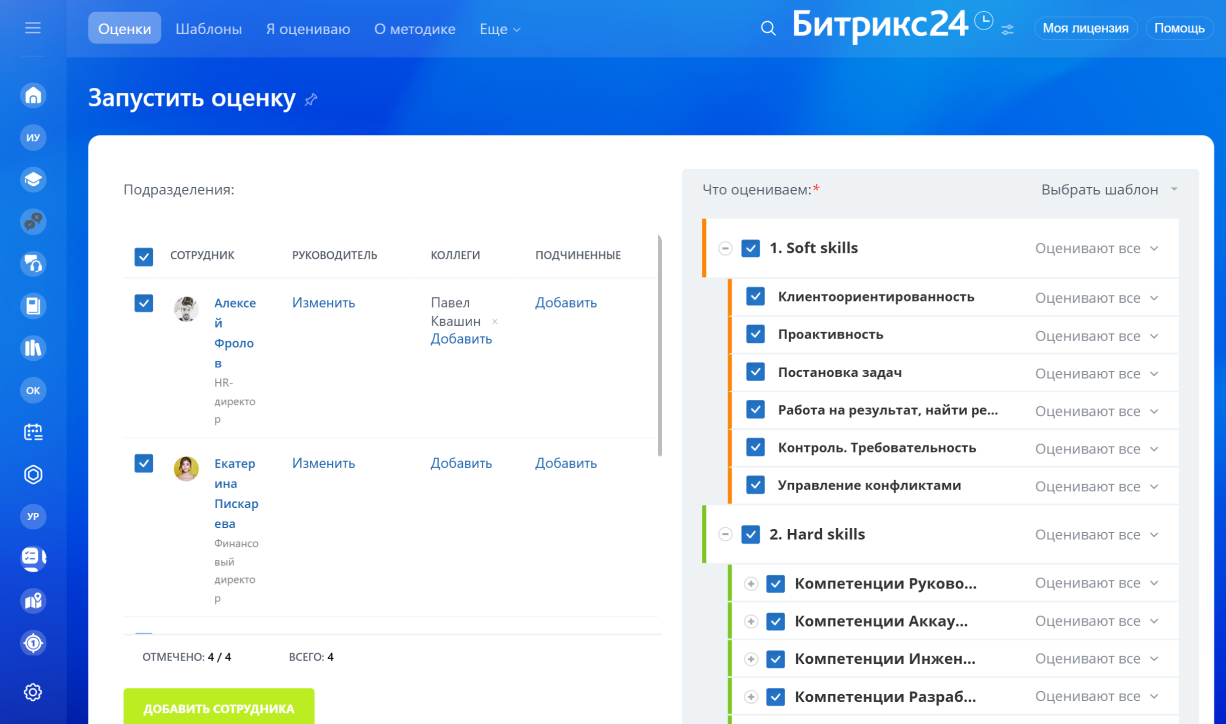Screen dimensions: 1226x724
Task: Open the map icon in sidebar
Action: [33, 601]
